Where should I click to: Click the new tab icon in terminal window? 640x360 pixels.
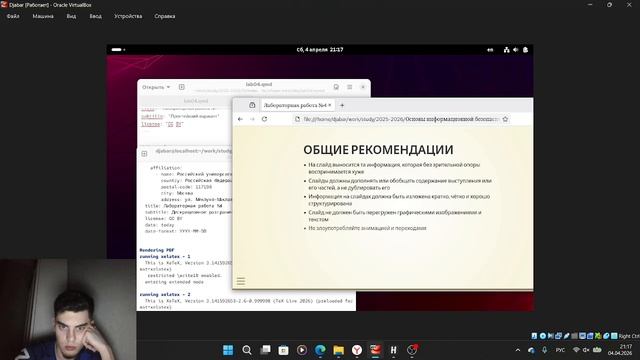pos(144,153)
